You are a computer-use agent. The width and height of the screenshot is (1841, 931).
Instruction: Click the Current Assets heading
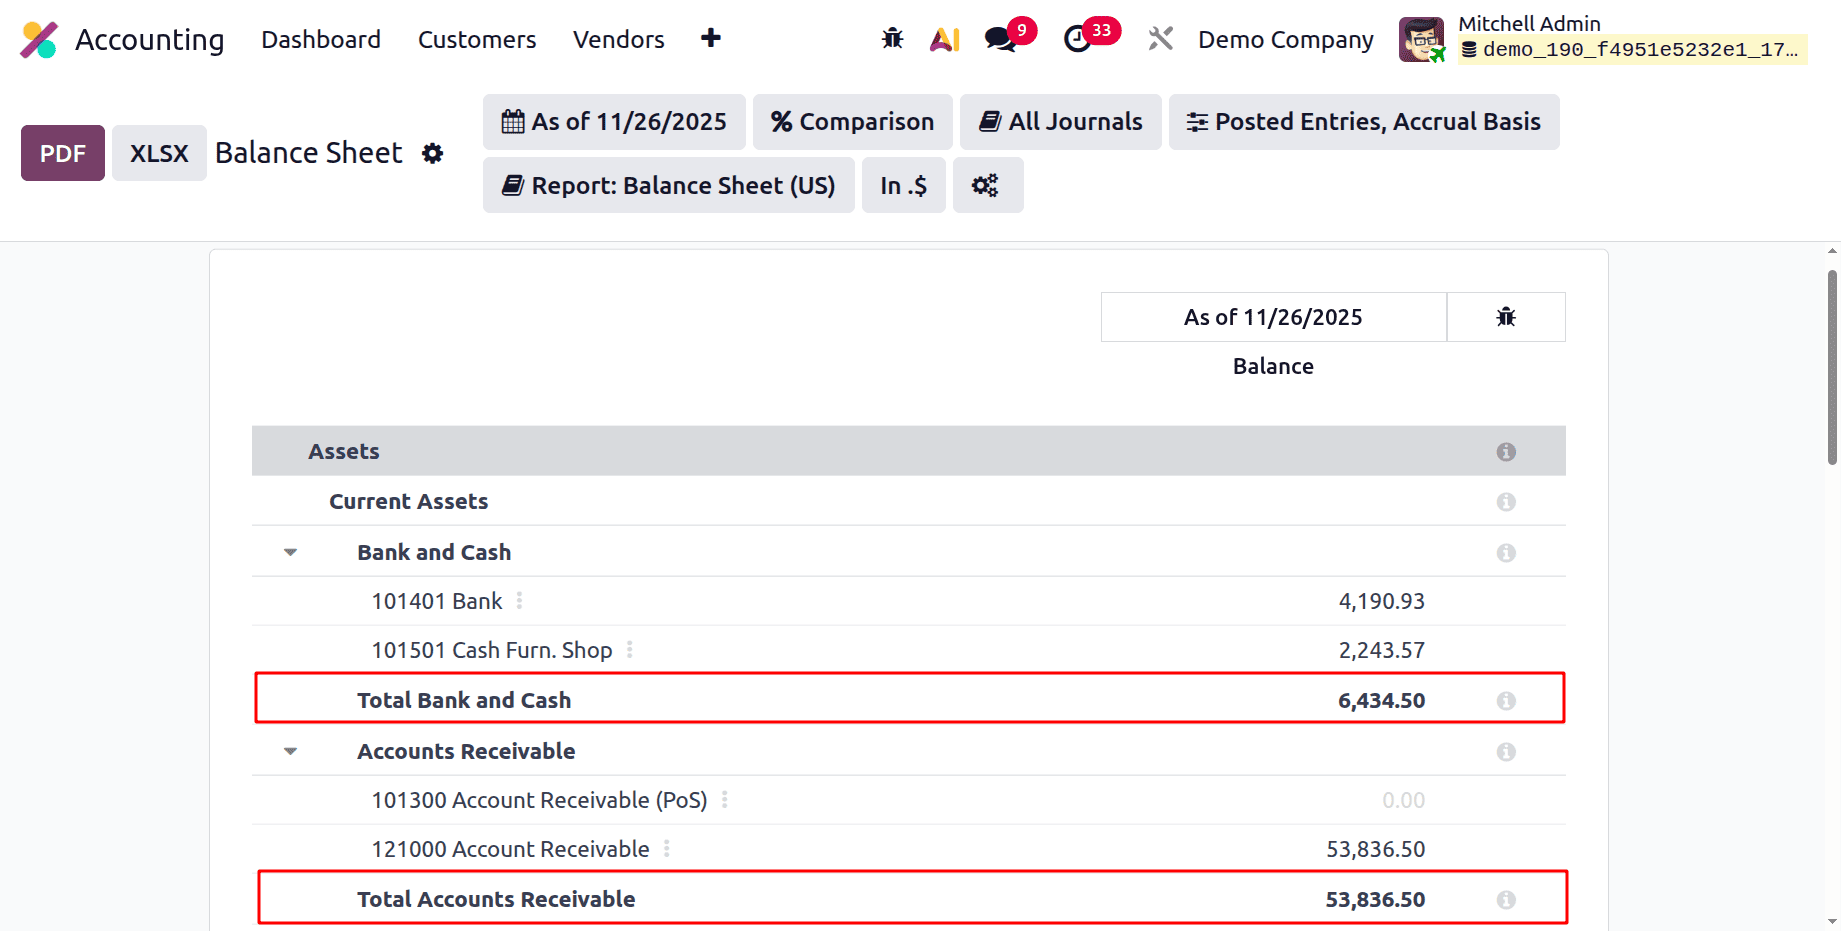click(x=408, y=501)
